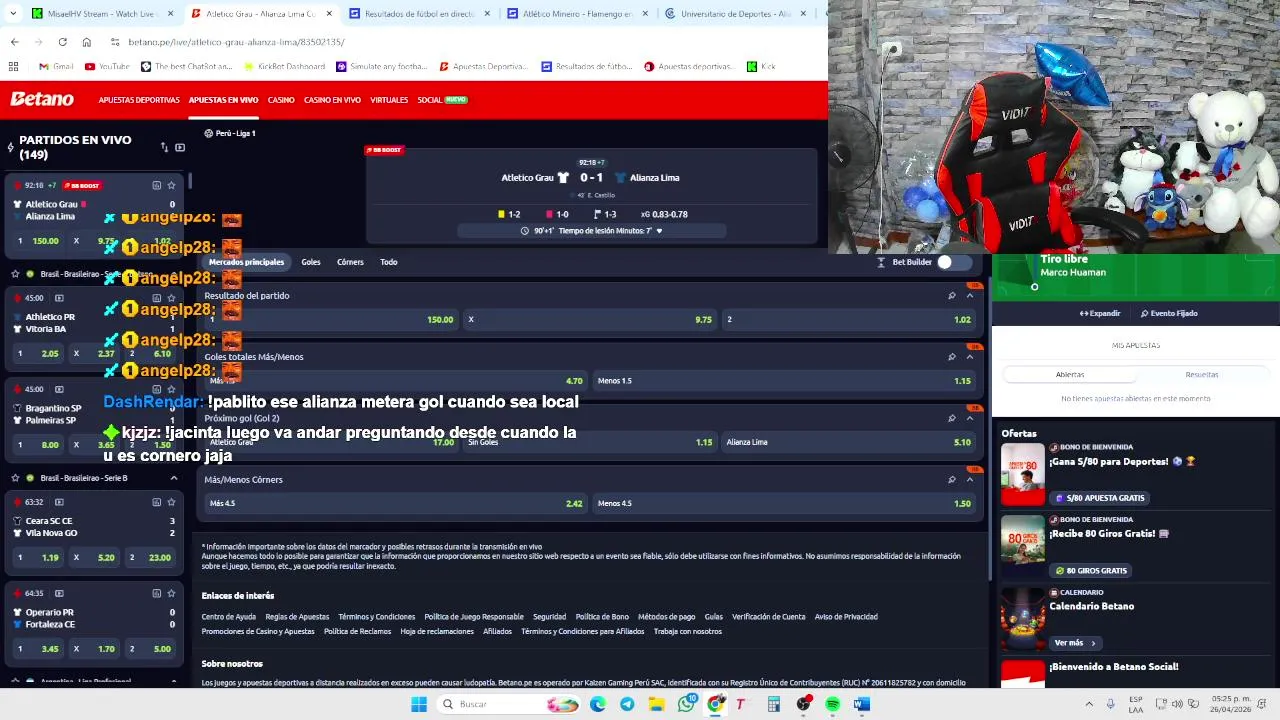Collapse the Goles totales Más/Menos market
Image resolution: width=1280 pixels, height=720 pixels.
[969, 357]
